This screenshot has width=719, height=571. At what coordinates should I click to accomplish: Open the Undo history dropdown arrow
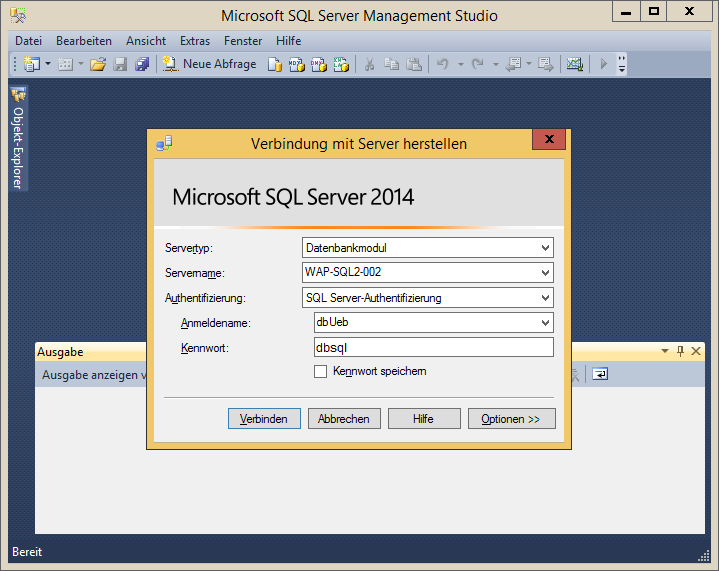[461, 64]
